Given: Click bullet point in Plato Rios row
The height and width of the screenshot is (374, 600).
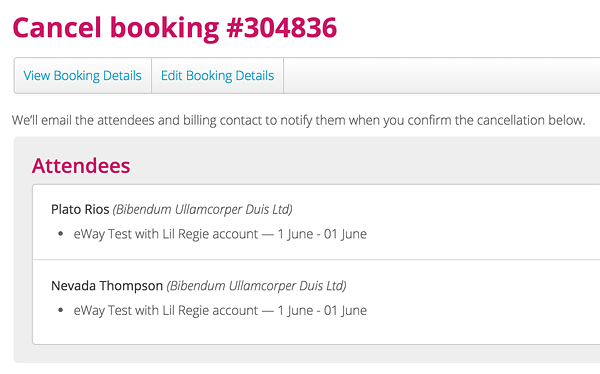Looking at the screenshot, I should (x=60, y=234).
